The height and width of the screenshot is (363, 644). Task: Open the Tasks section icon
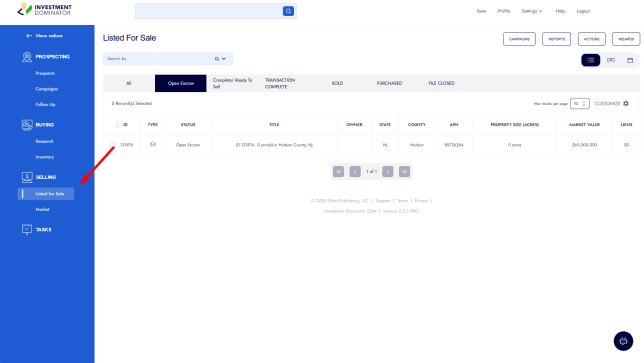tap(27, 230)
